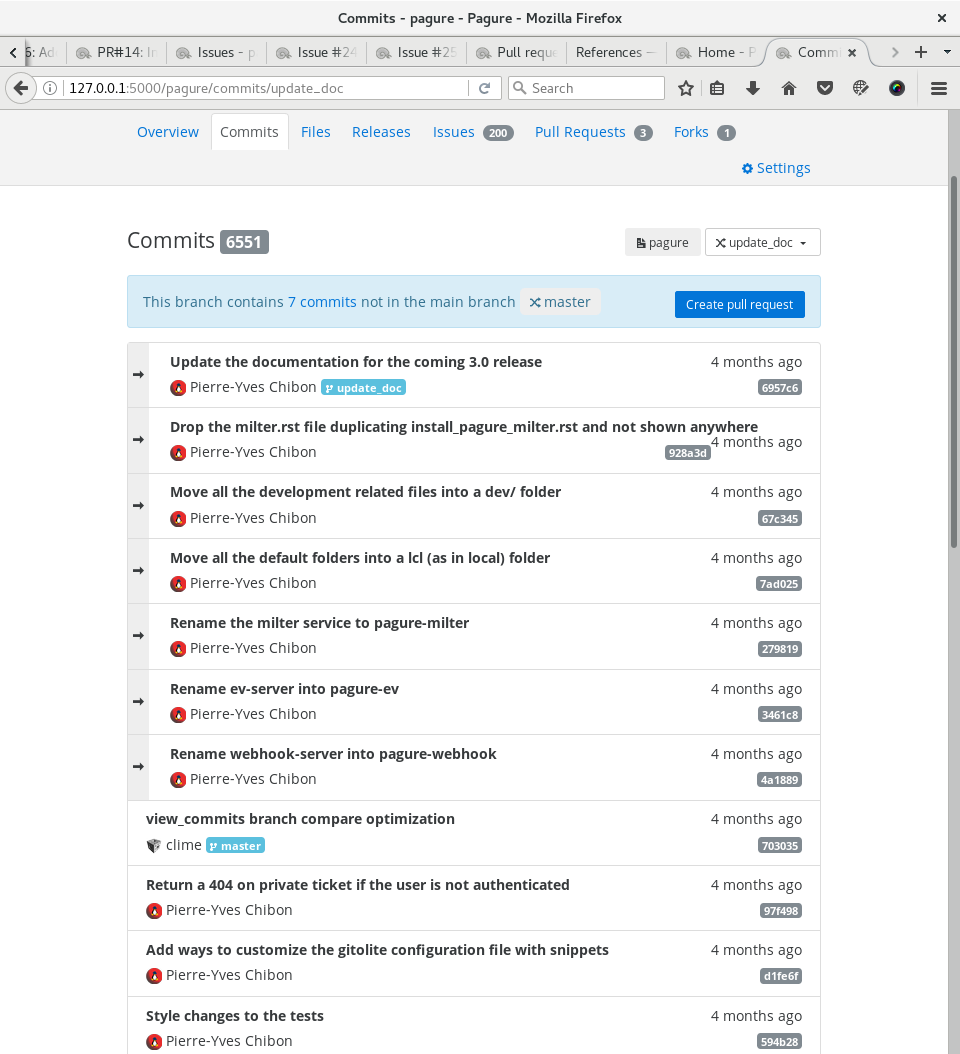Switch to 'Issue #24' browser tab
The height and width of the screenshot is (1054, 960).
tap(317, 52)
